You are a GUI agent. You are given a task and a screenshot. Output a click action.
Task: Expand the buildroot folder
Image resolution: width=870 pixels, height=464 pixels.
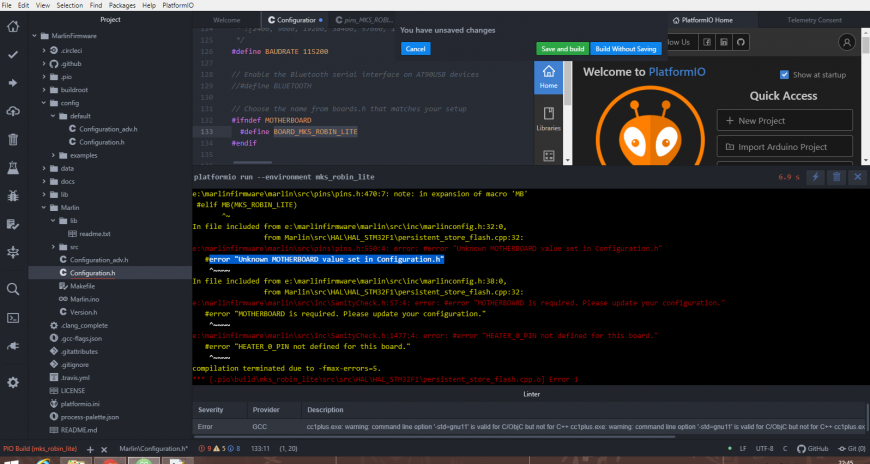coord(44,89)
